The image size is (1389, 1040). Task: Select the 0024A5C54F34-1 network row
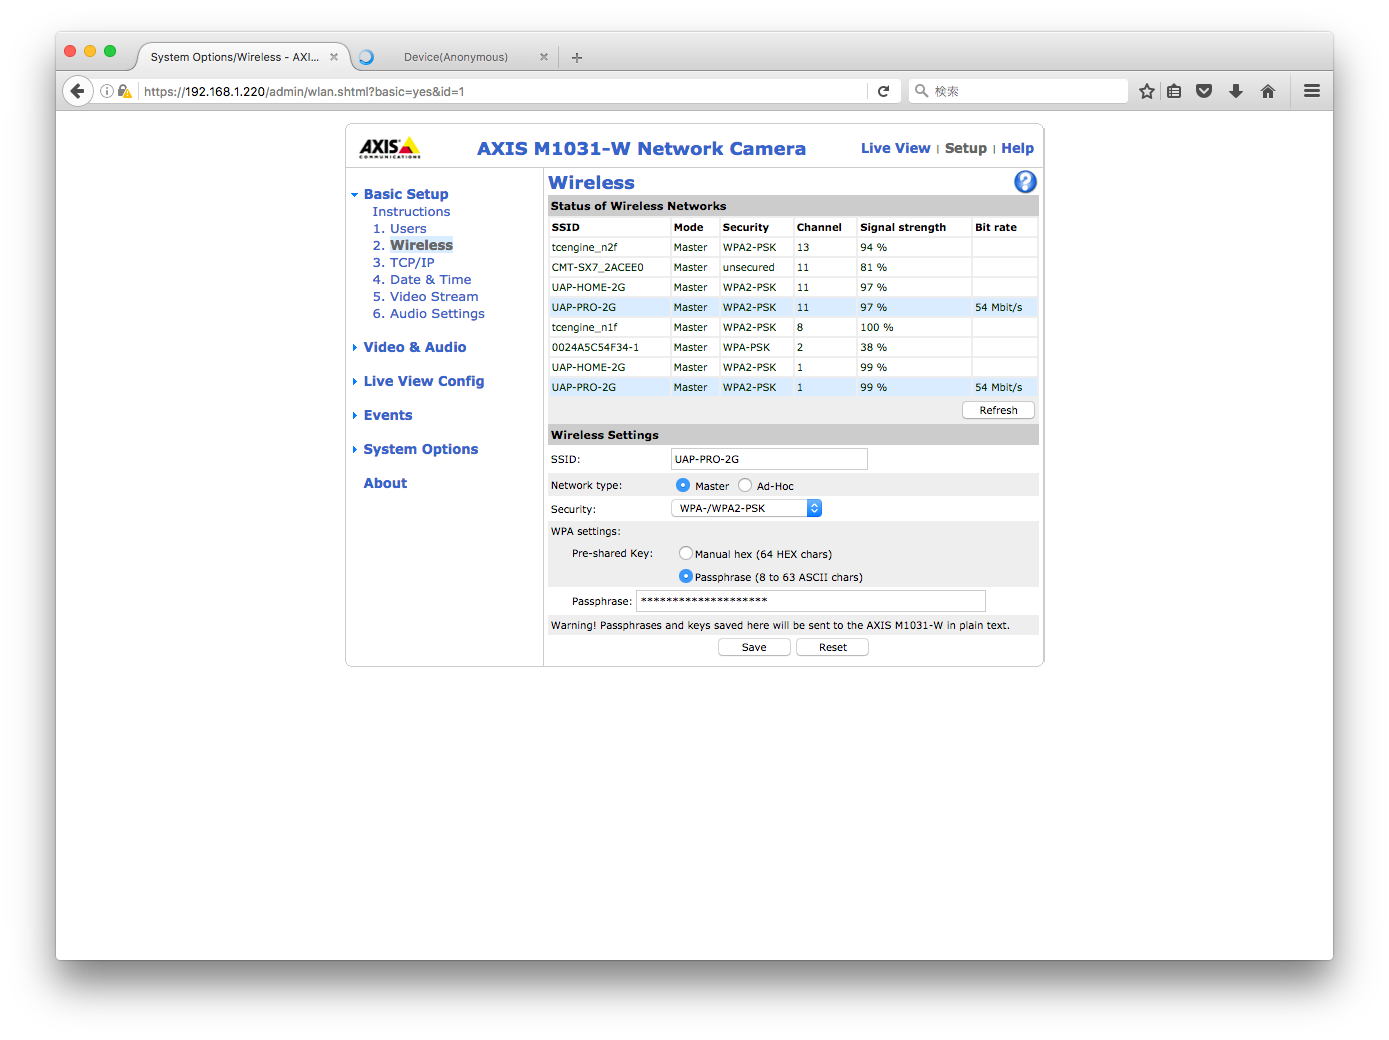tap(793, 347)
